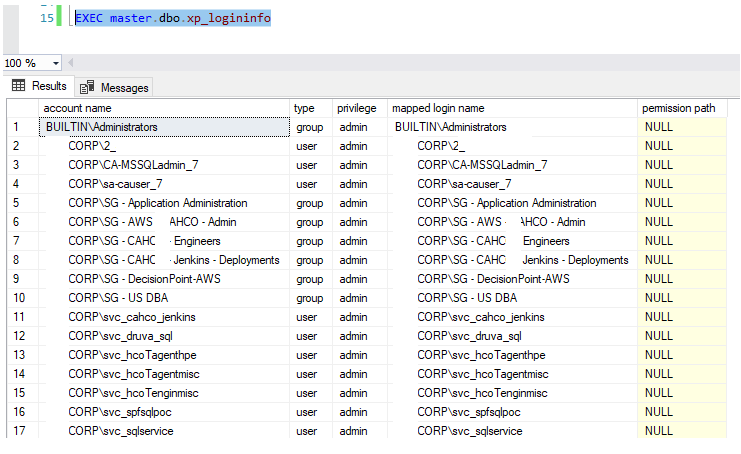
Task: Click mapped login CORP\svc_druva_sql cell
Action: (x=469, y=336)
